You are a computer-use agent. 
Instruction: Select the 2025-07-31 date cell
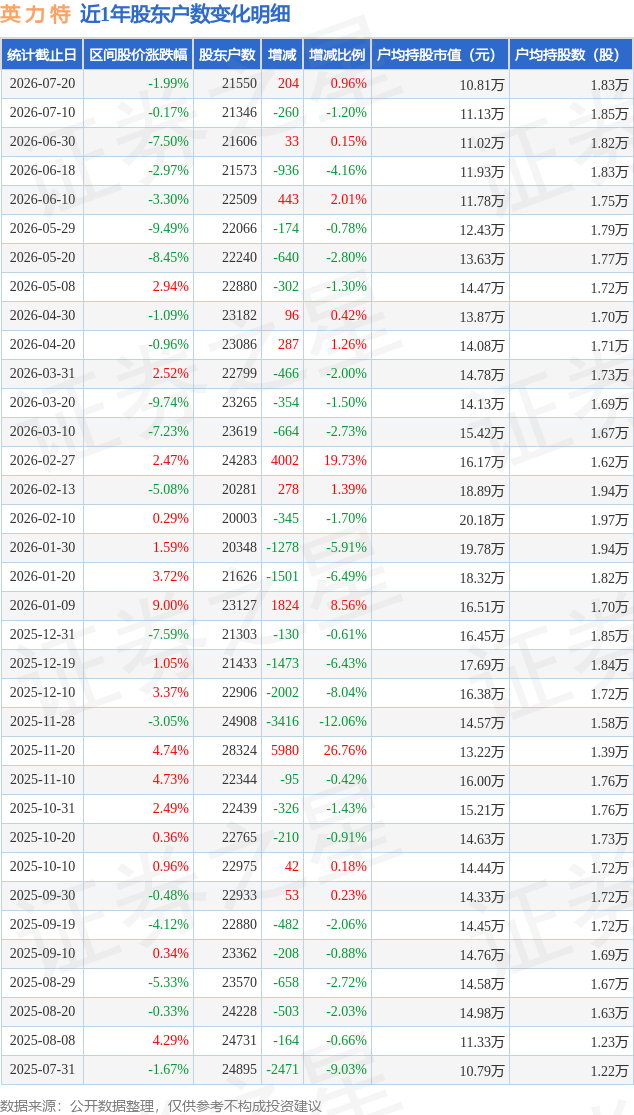click(x=43, y=1069)
